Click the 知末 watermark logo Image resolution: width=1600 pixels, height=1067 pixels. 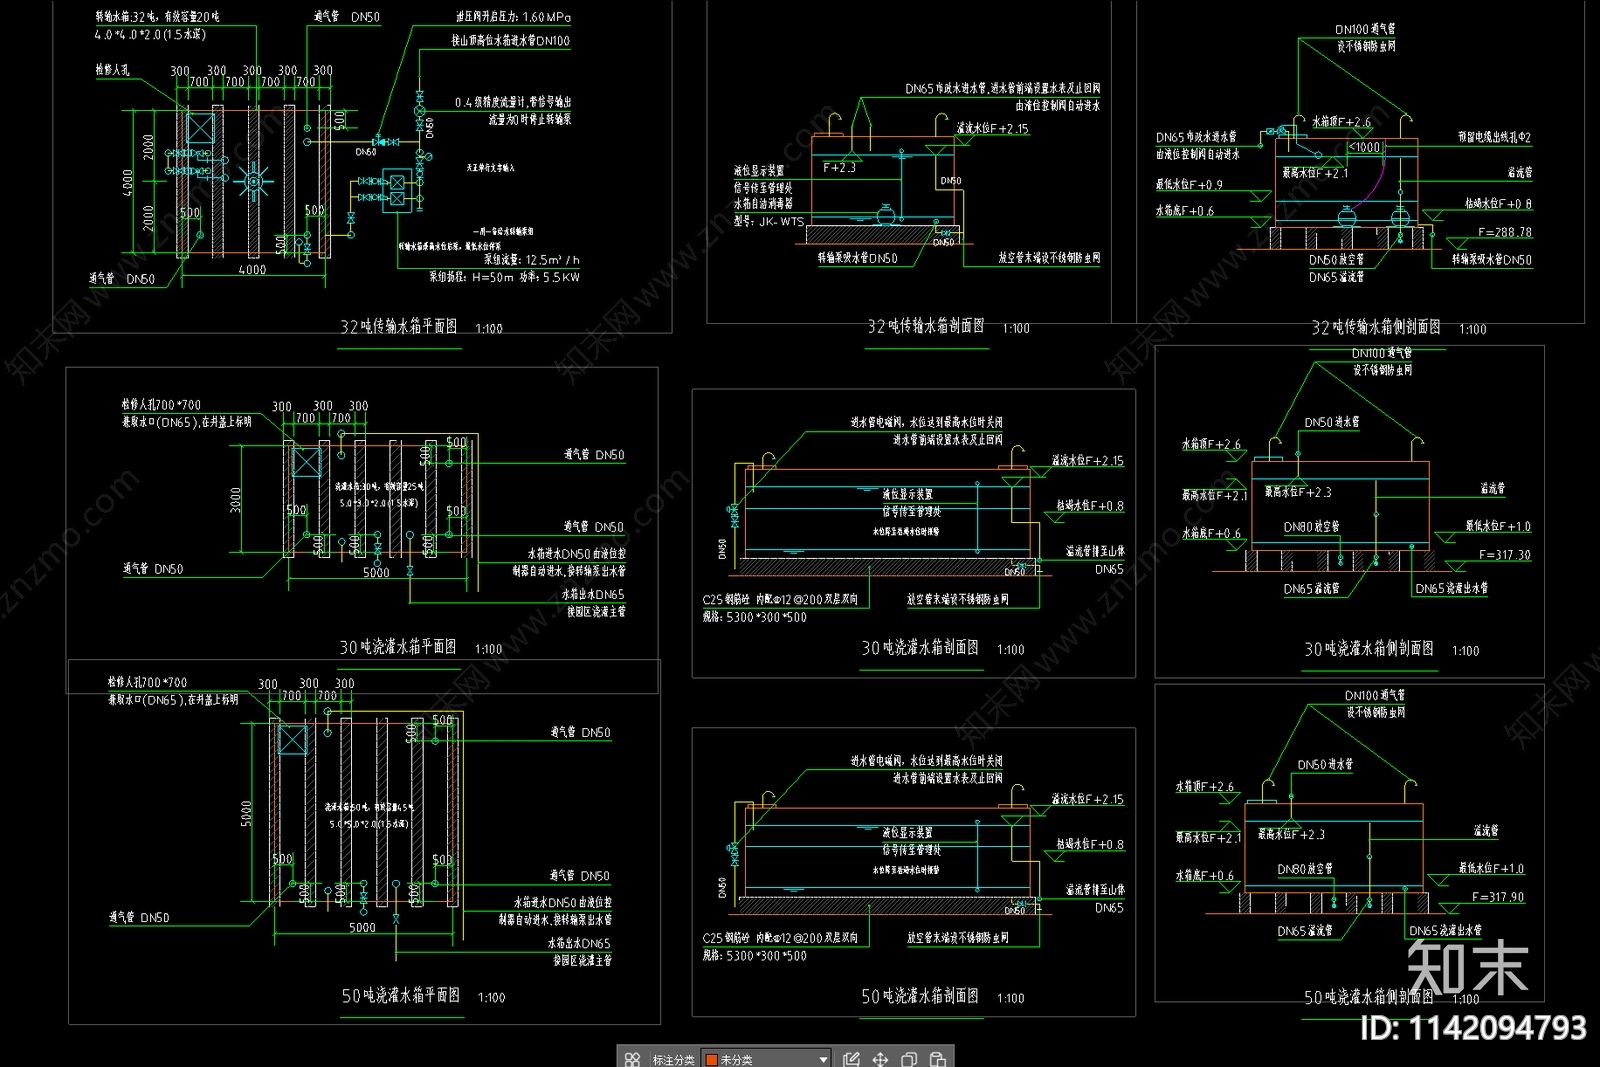1467,968
